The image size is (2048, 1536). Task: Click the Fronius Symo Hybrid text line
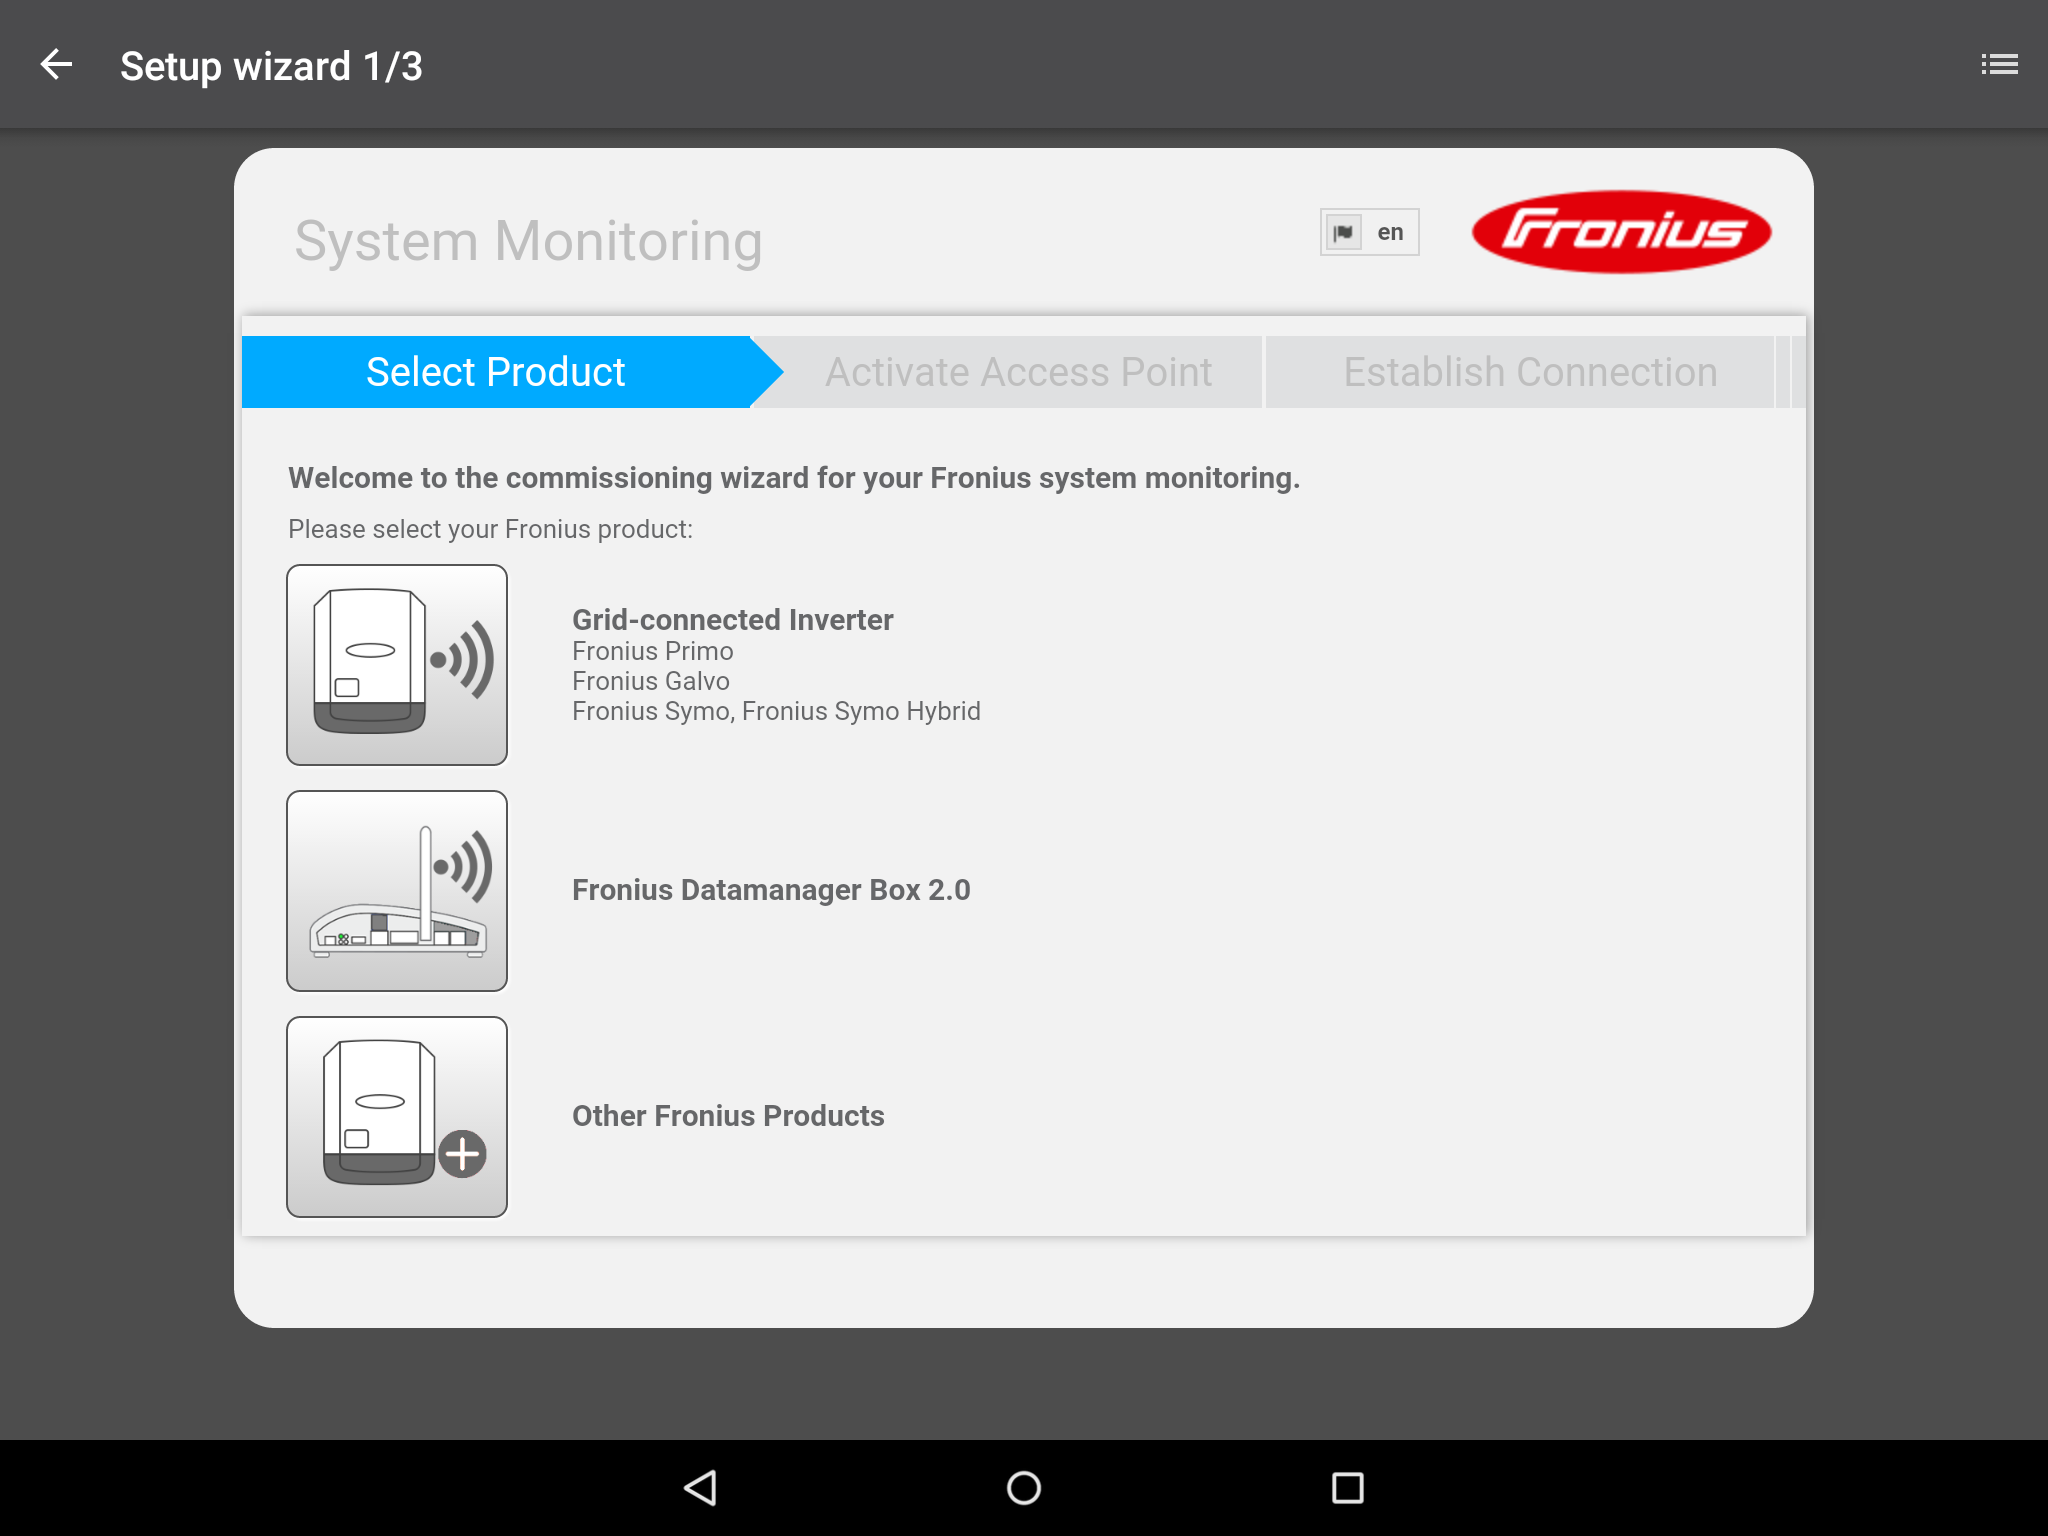click(776, 711)
